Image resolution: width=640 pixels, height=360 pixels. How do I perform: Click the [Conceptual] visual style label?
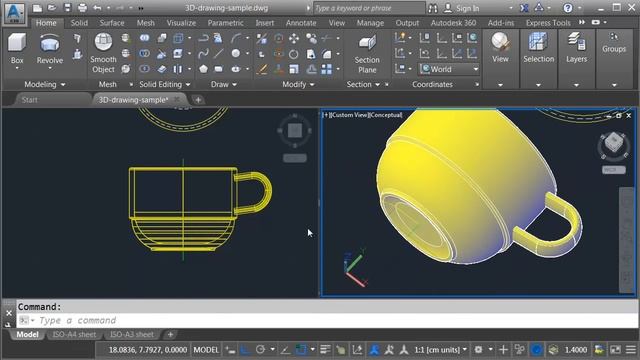[385, 115]
